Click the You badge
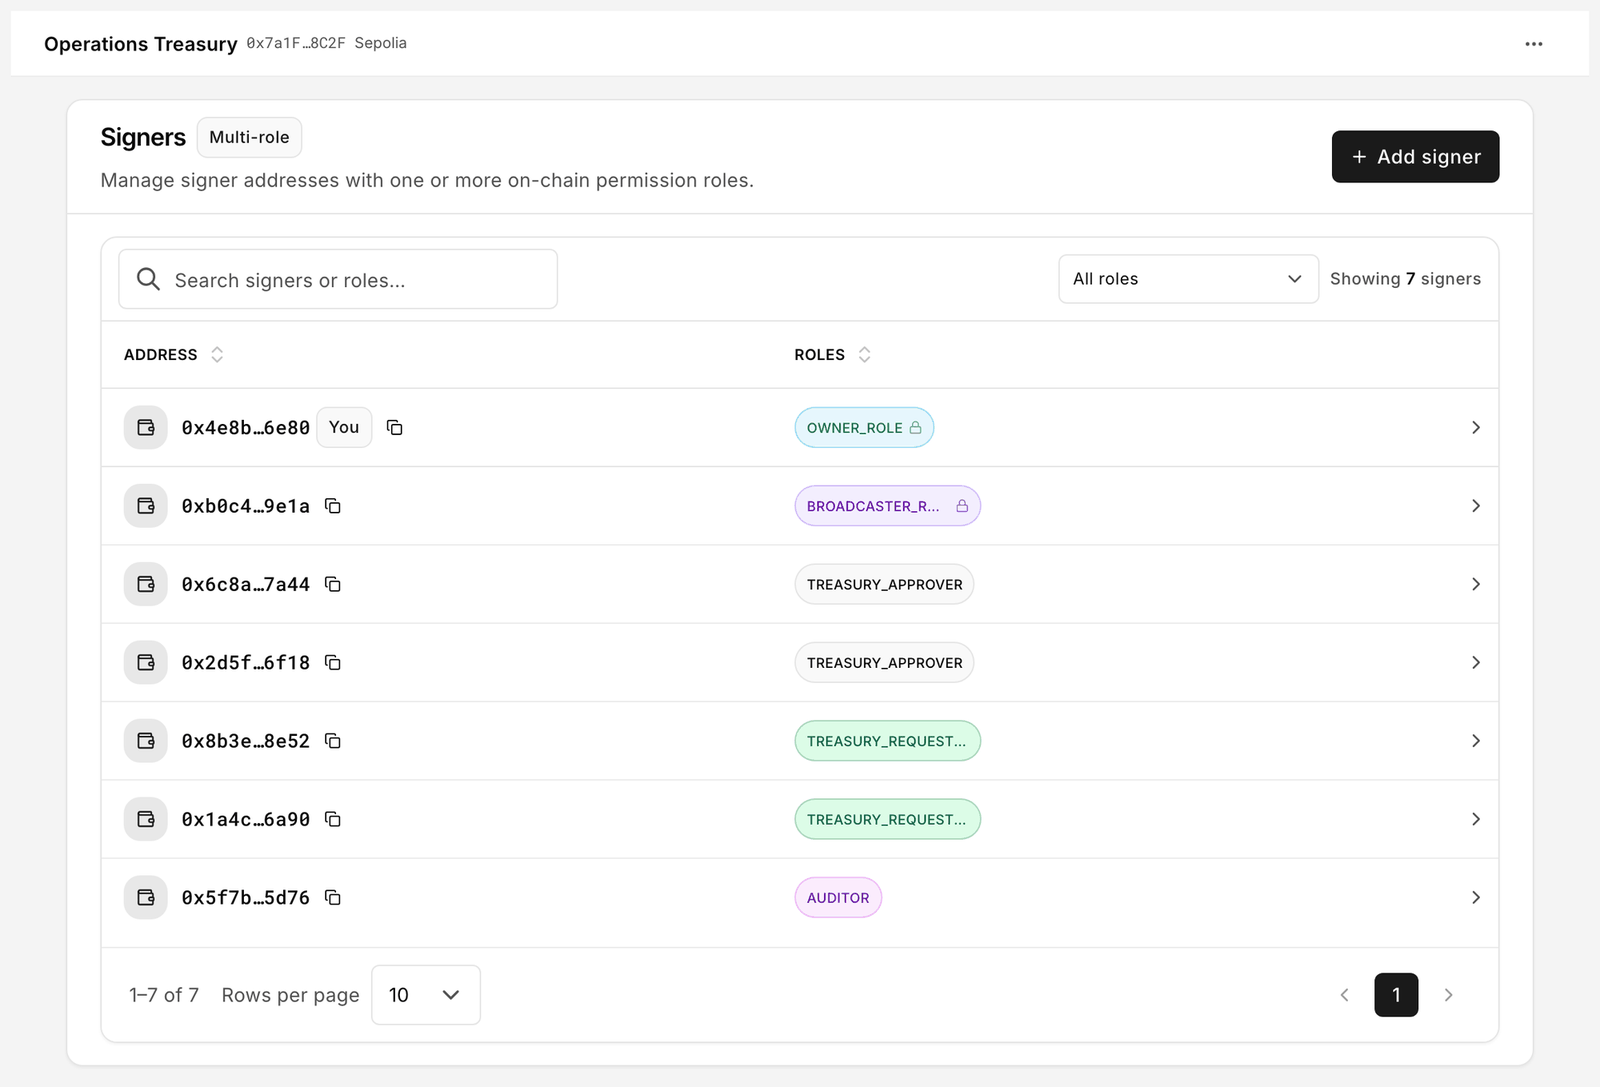This screenshot has width=1600, height=1087. [x=344, y=427]
